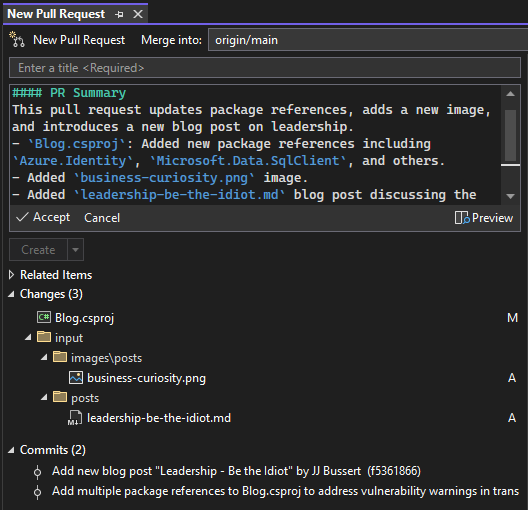Click the image icon for business-curiosity.png

[x=76, y=378]
